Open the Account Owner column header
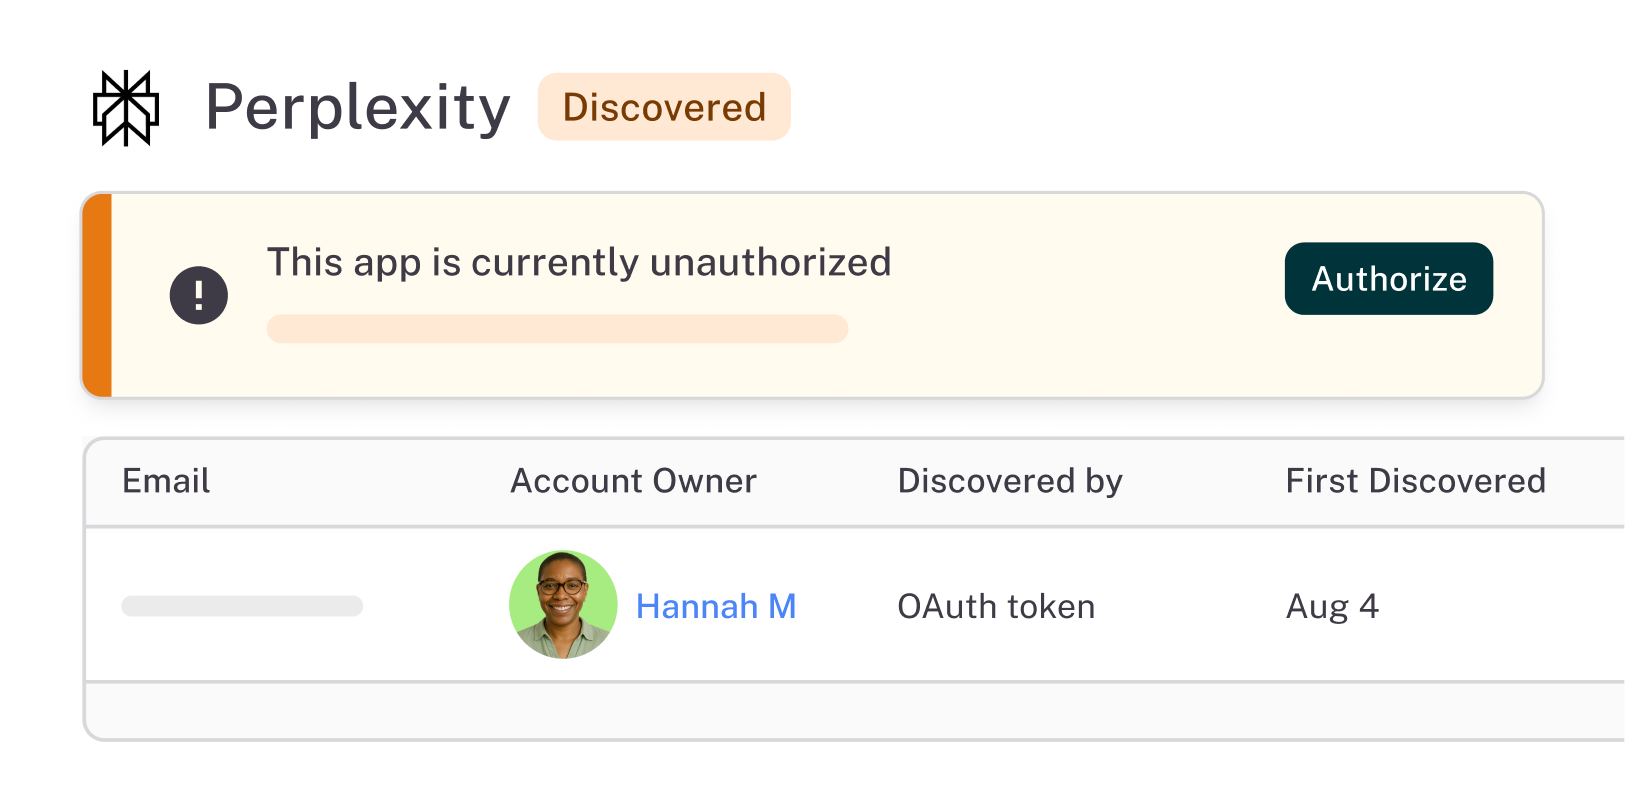1625x800 pixels. click(633, 481)
